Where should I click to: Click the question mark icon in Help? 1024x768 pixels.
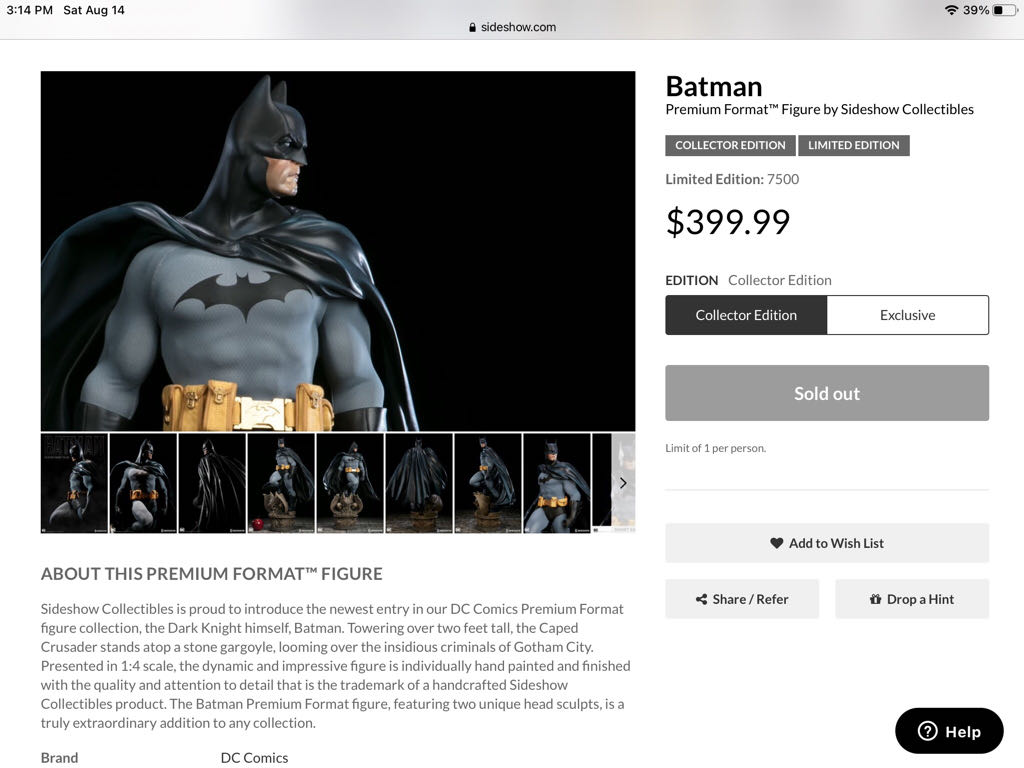(927, 731)
